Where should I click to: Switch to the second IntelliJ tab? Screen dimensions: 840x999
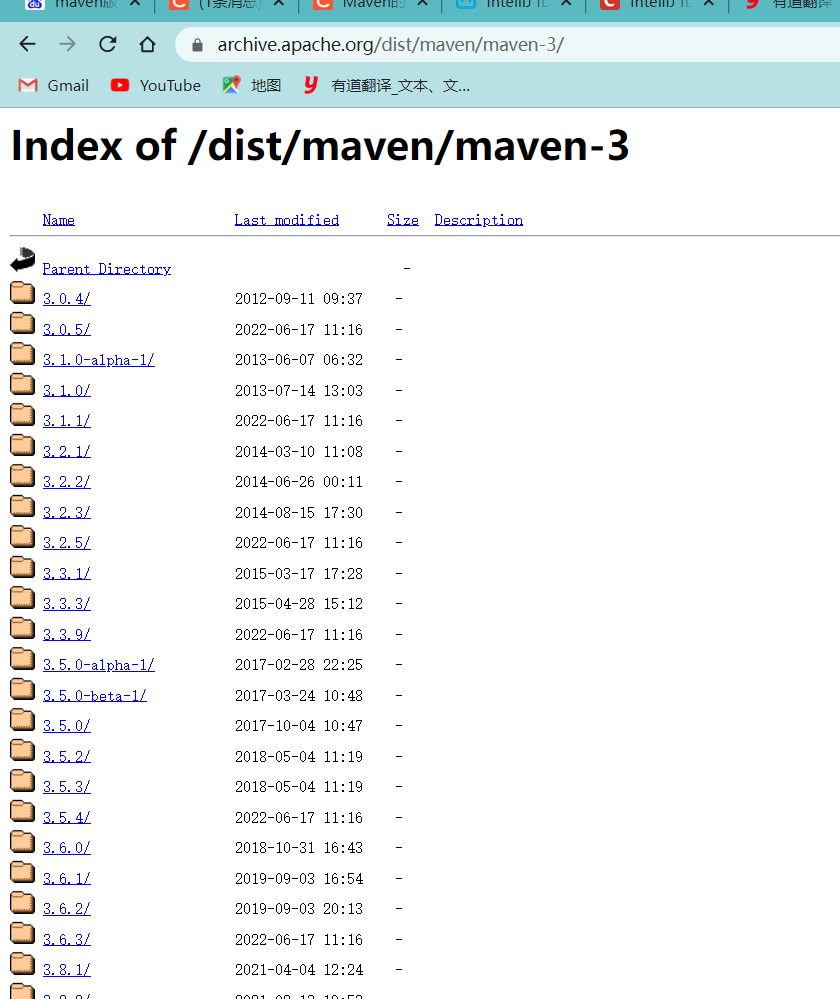coord(647,5)
